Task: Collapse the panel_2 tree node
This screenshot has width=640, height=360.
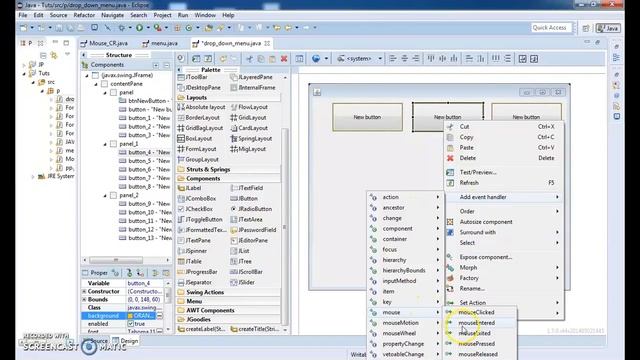Action: click(x=105, y=196)
